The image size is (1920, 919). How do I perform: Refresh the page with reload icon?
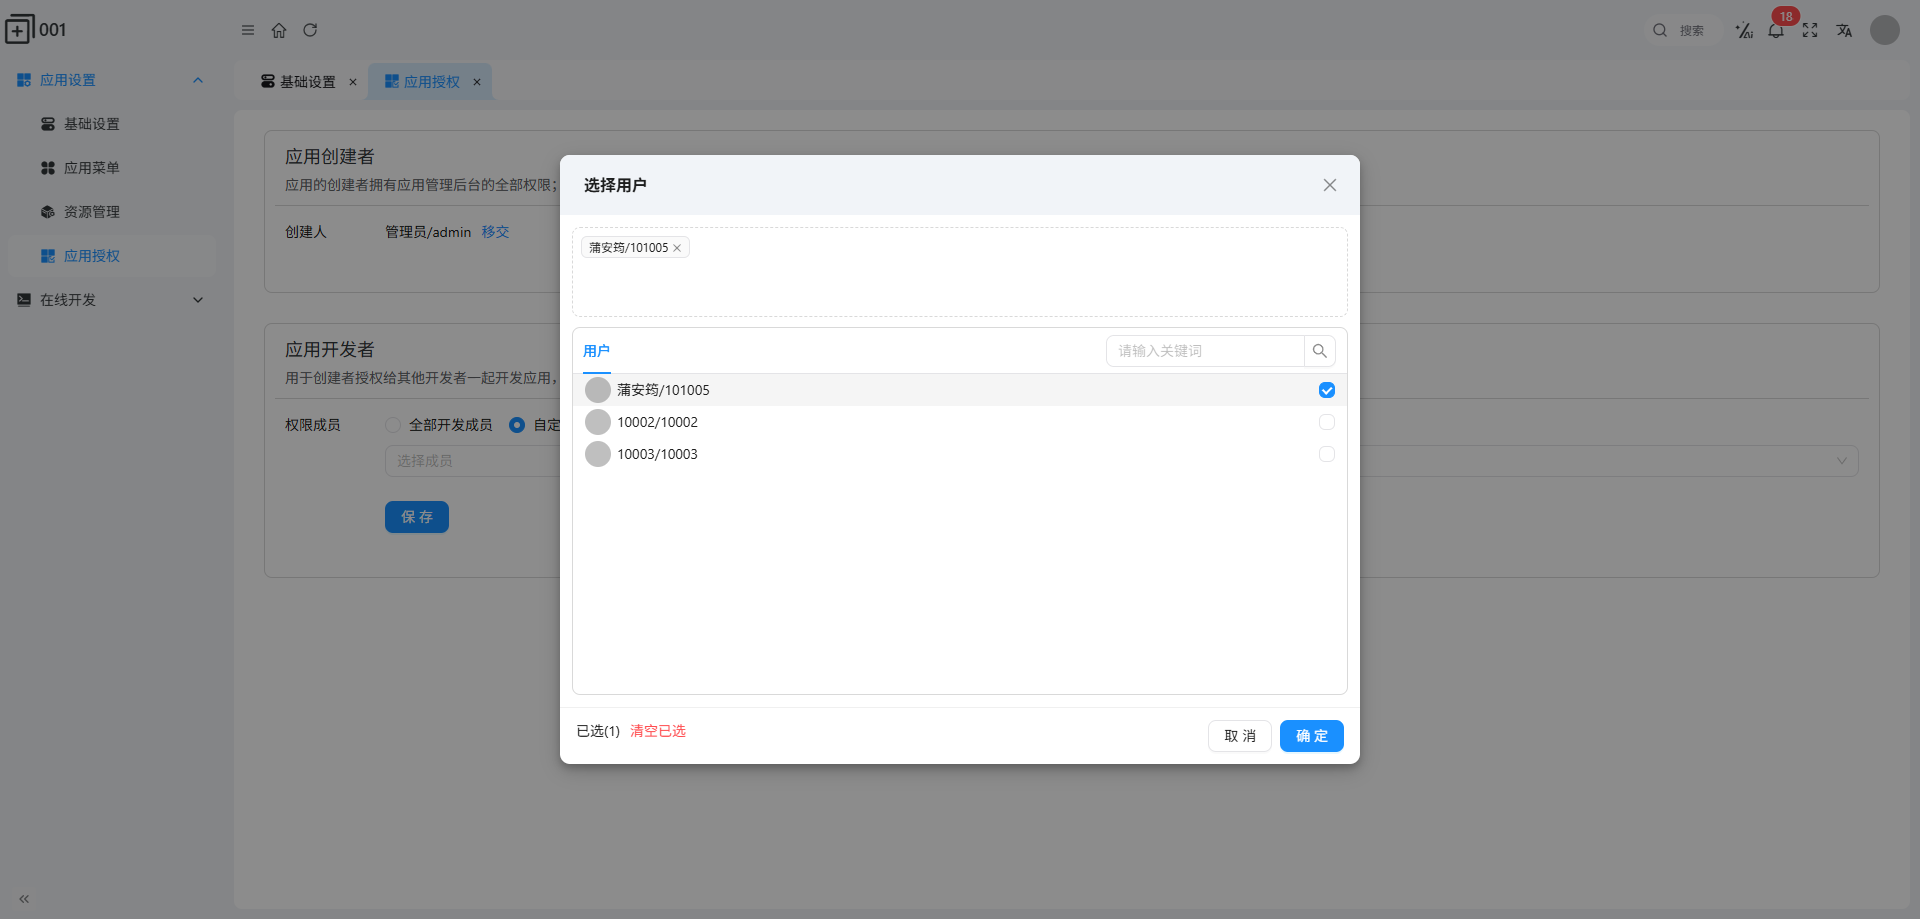click(310, 30)
